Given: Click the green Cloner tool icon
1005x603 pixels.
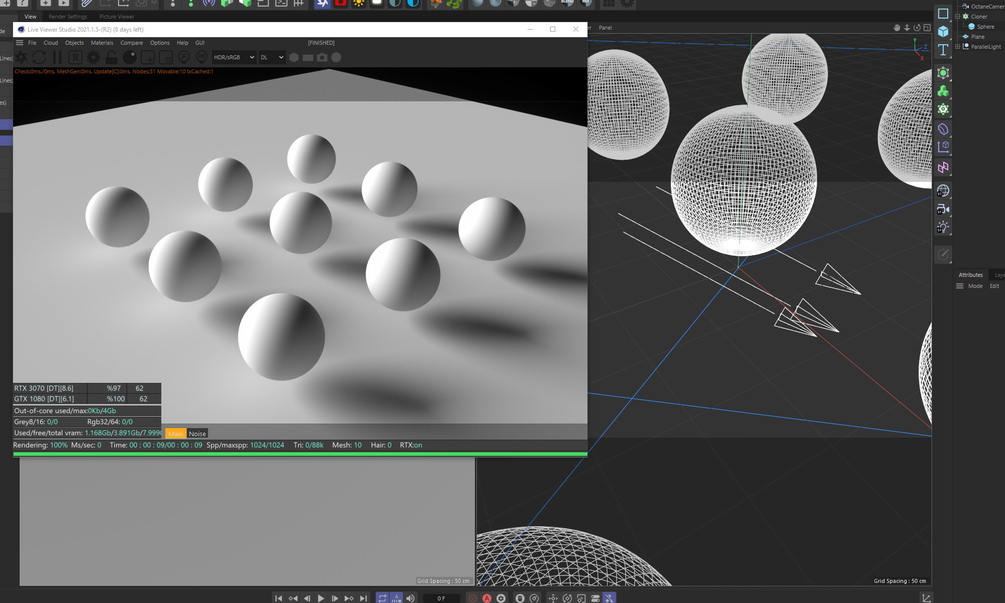Looking at the screenshot, I should tap(943, 91).
